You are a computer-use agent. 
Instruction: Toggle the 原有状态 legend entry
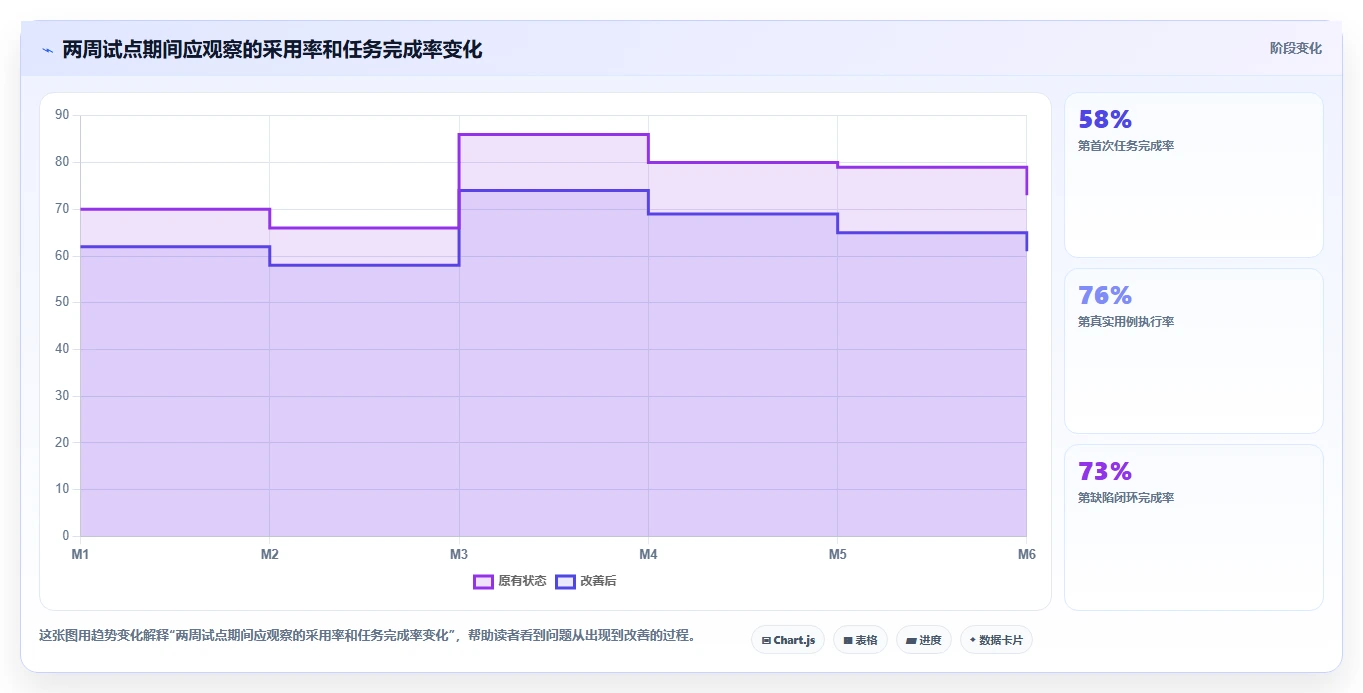(510, 581)
